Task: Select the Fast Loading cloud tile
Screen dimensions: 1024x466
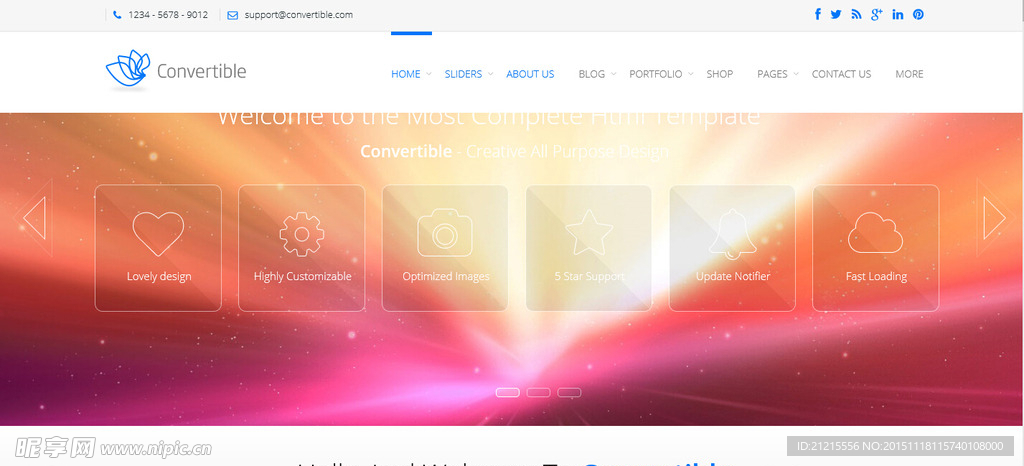Action: click(x=875, y=247)
